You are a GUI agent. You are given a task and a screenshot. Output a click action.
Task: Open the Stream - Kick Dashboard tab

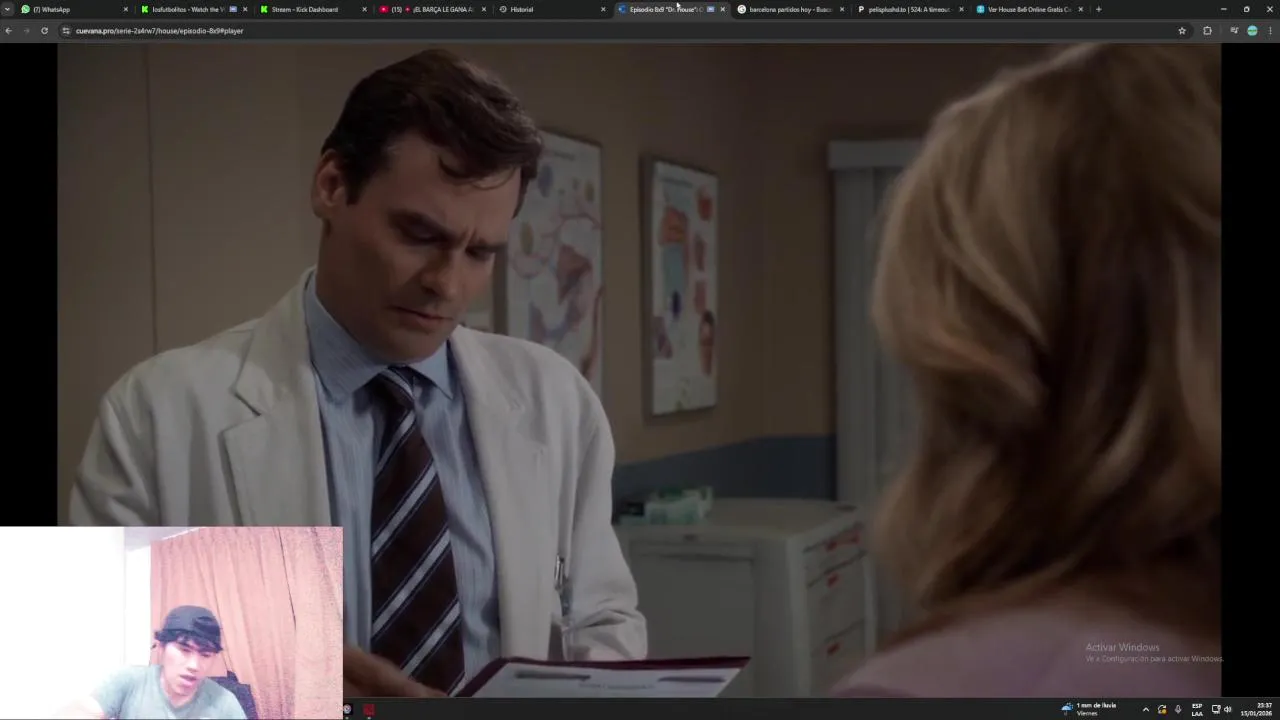point(313,9)
